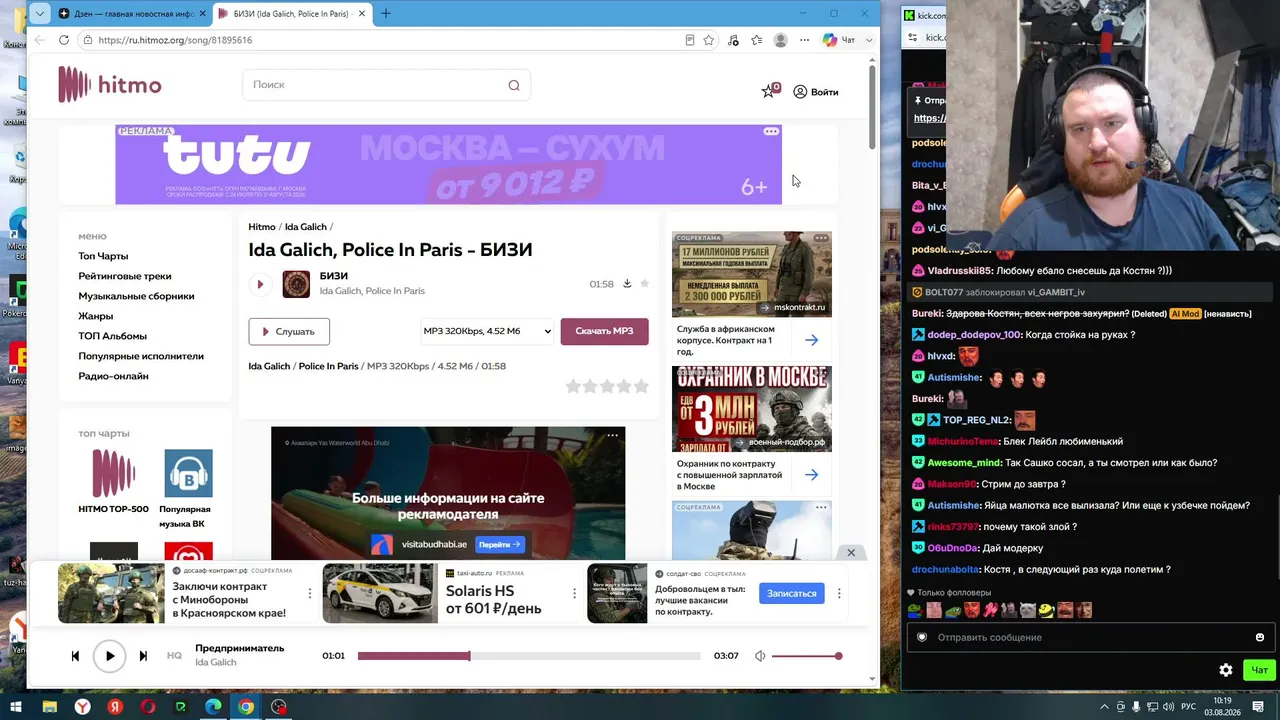The height and width of the screenshot is (720, 1280).
Task: Click the Записаться ad button
Action: (x=791, y=593)
